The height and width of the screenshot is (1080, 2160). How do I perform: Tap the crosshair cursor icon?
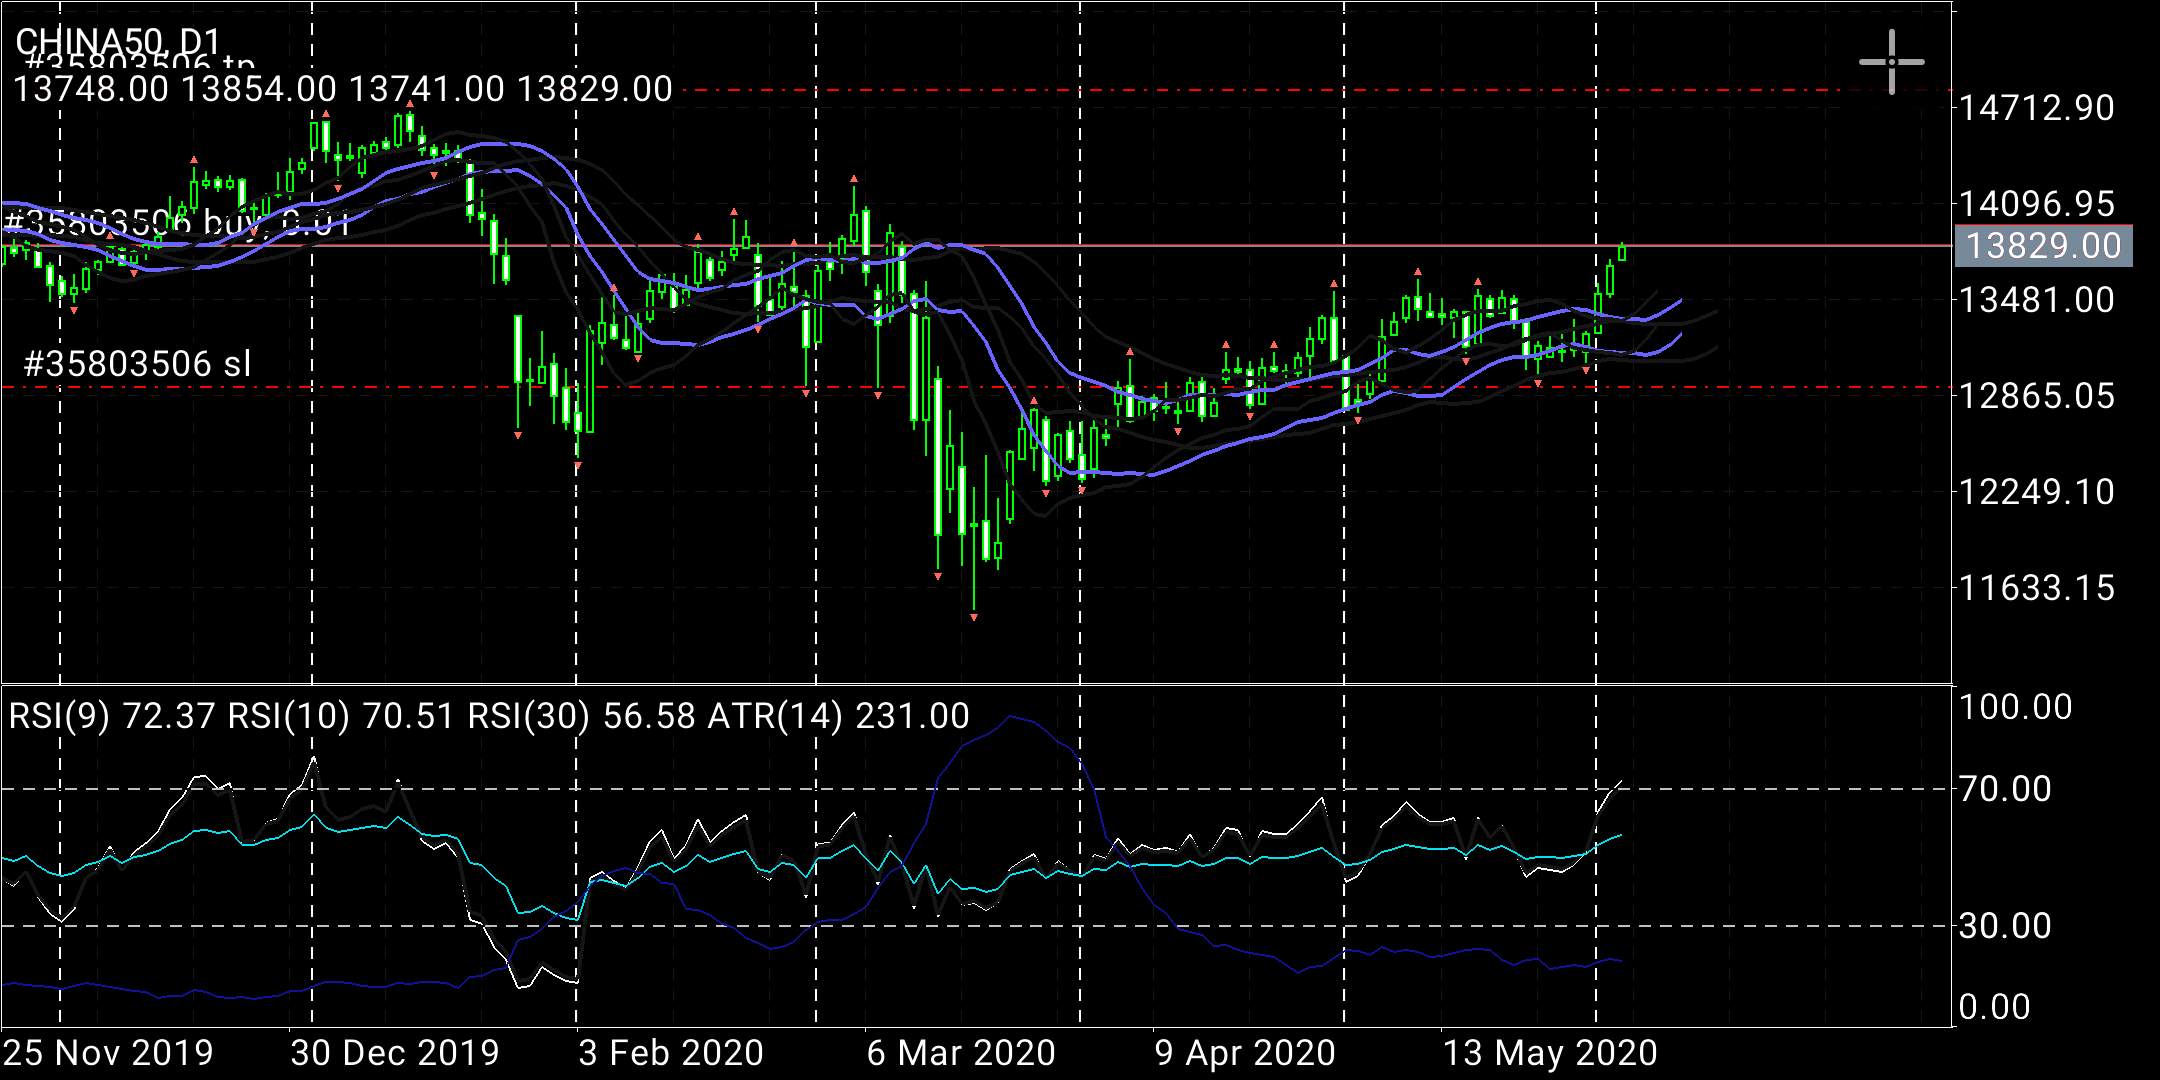(x=1891, y=62)
